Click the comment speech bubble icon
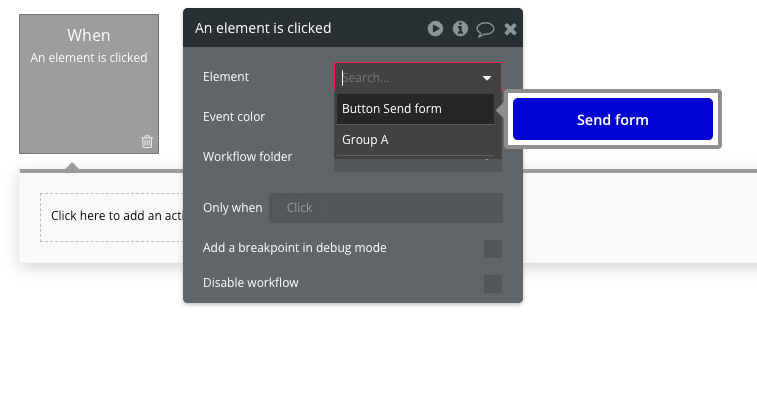 click(485, 29)
